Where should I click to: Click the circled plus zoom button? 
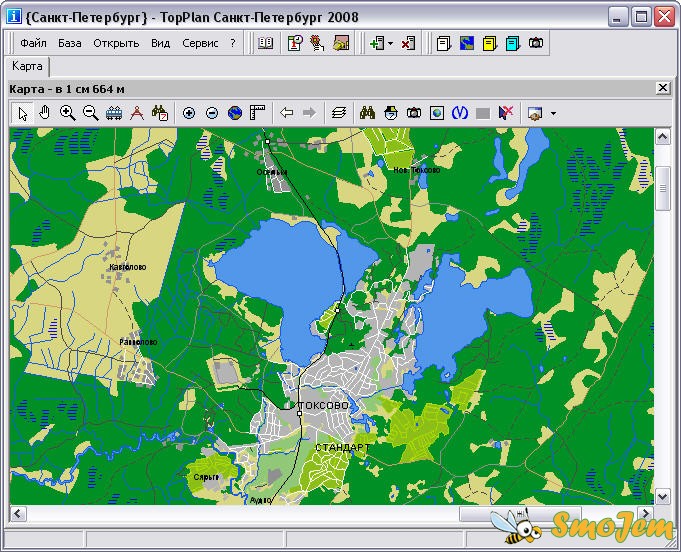pos(189,113)
